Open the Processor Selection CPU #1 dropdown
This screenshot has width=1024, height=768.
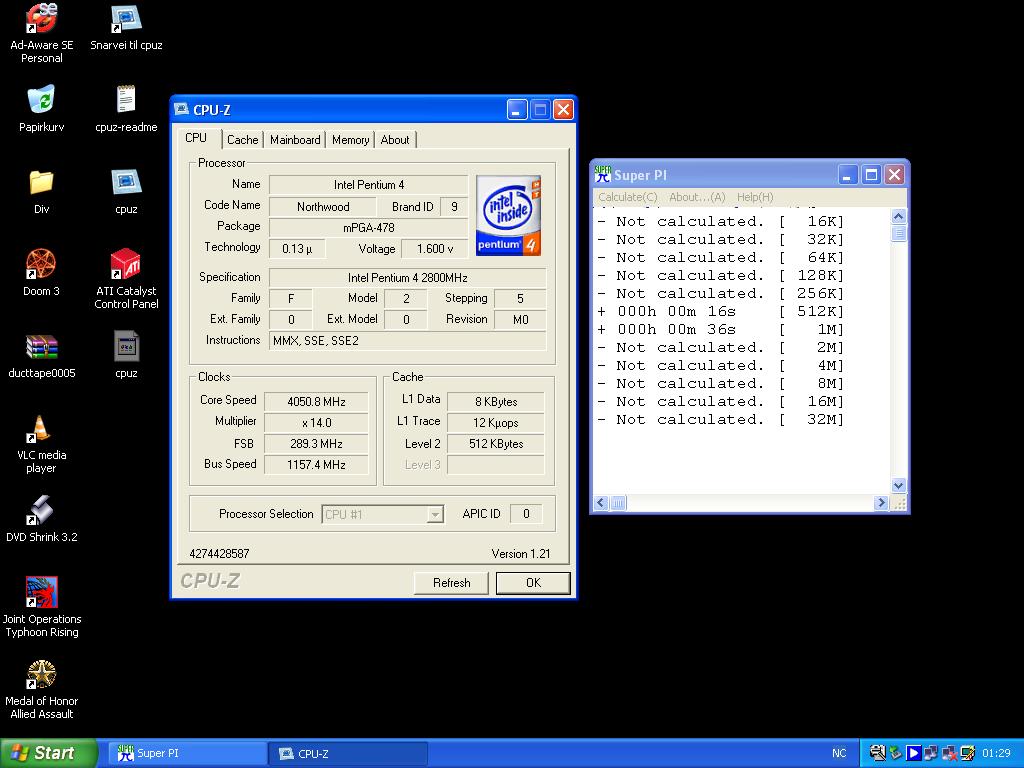point(383,515)
